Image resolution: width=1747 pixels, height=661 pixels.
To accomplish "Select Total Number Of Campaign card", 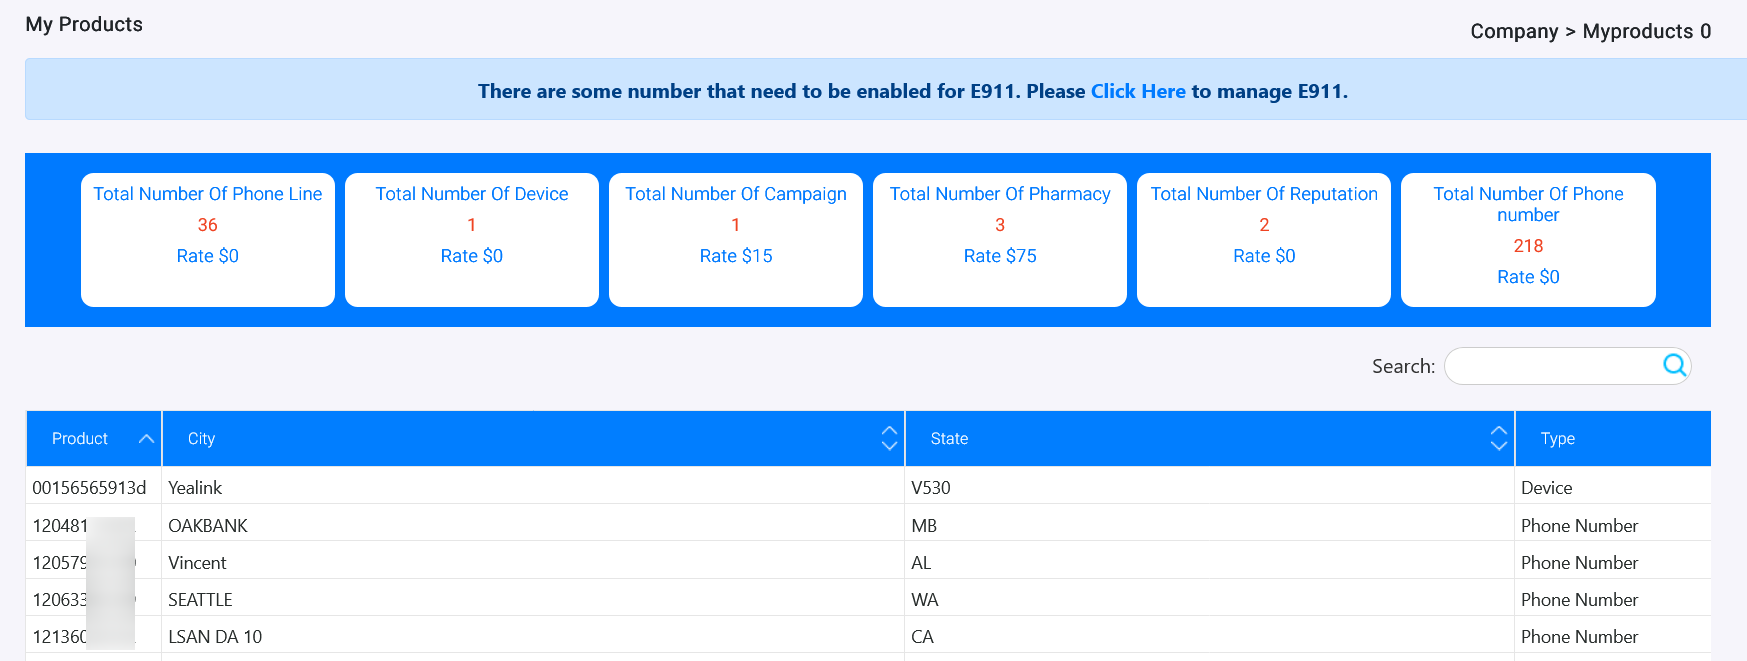I will tap(736, 240).
